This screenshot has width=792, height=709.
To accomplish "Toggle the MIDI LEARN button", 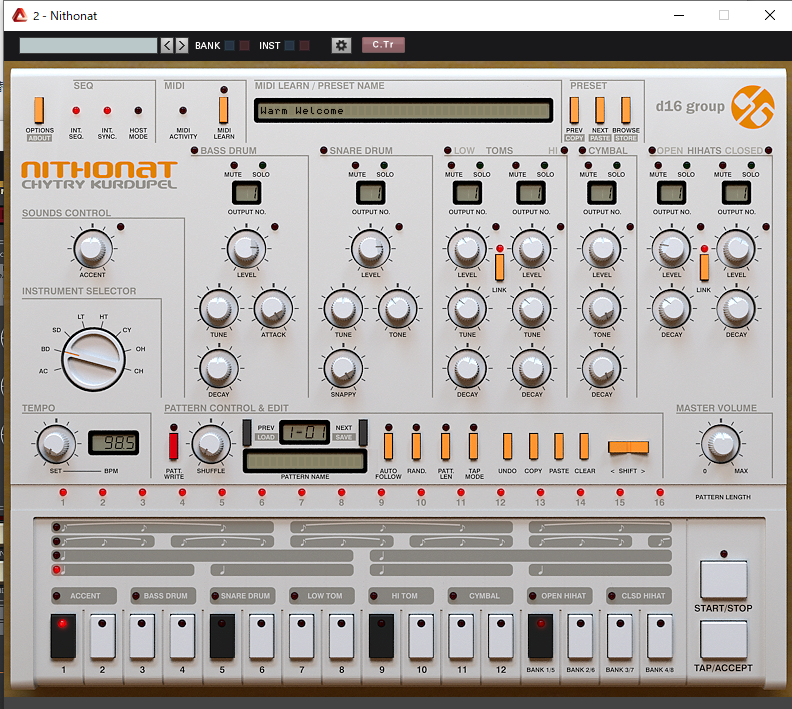I will click(223, 110).
